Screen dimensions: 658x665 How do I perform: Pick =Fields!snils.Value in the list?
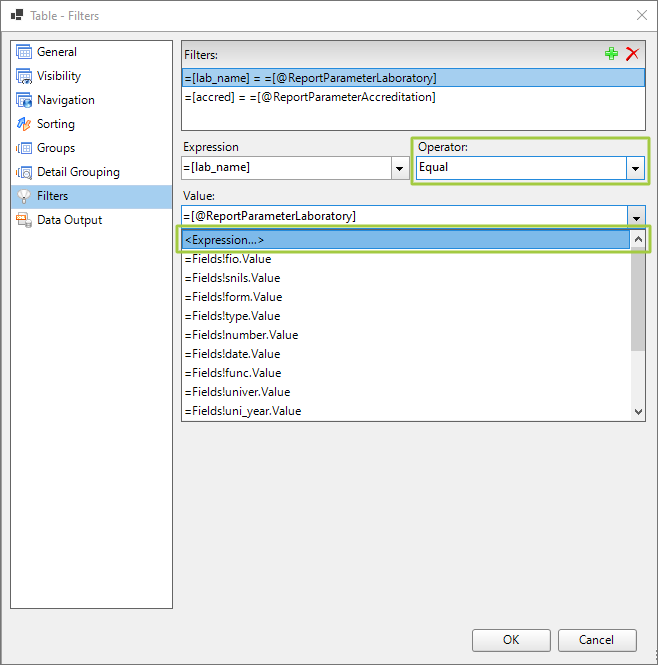[233, 278]
